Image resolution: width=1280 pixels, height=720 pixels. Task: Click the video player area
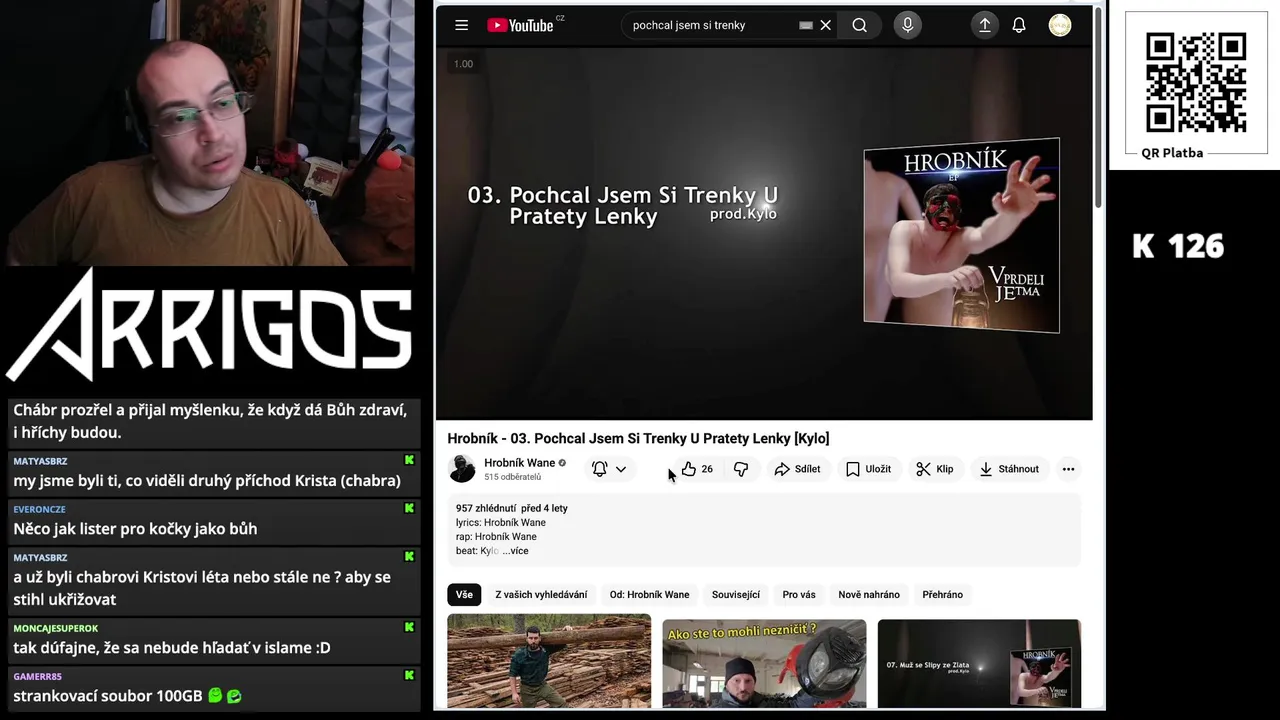(x=764, y=232)
